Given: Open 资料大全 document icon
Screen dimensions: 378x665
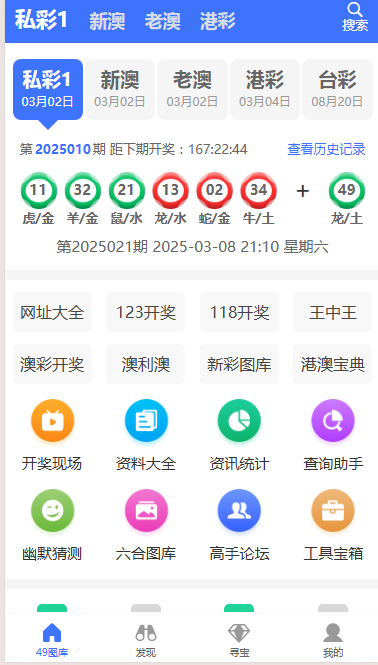Looking at the screenshot, I should click(146, 421).
